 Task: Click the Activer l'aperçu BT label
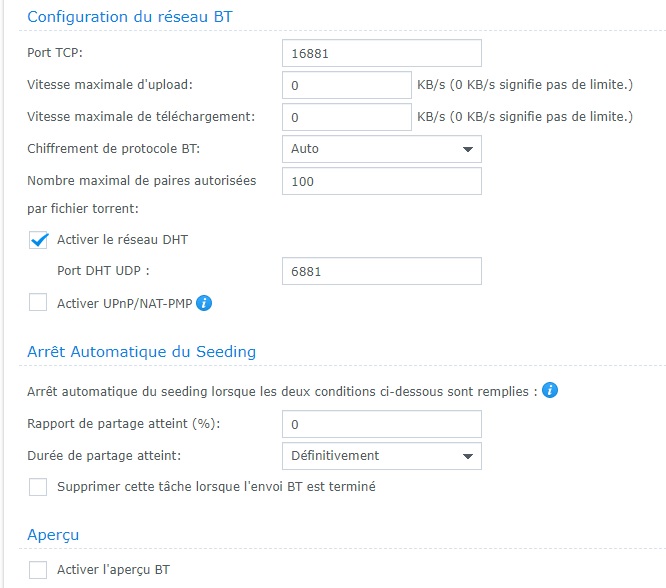point(114,570)
